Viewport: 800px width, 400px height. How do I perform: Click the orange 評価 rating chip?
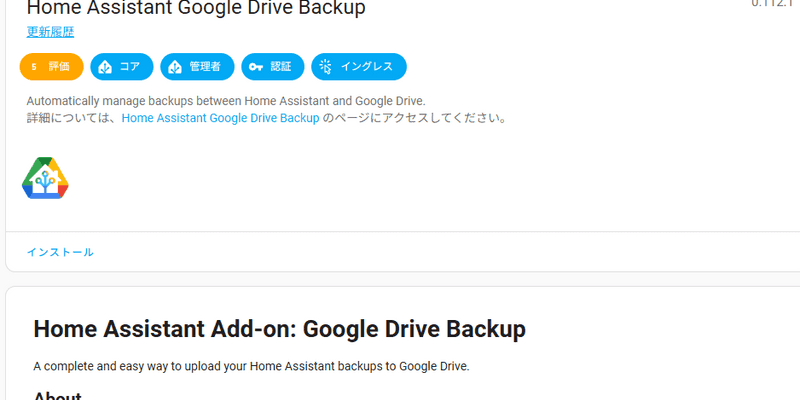[x=52, y=67]
